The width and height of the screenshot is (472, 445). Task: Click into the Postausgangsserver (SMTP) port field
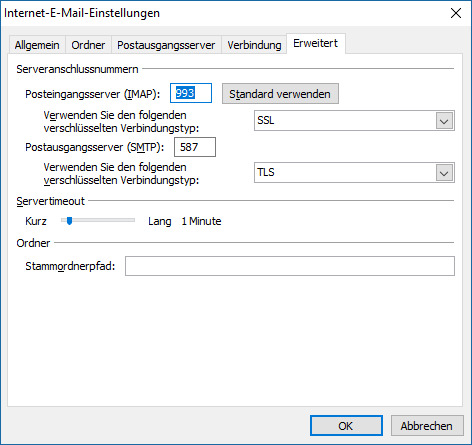195,147
